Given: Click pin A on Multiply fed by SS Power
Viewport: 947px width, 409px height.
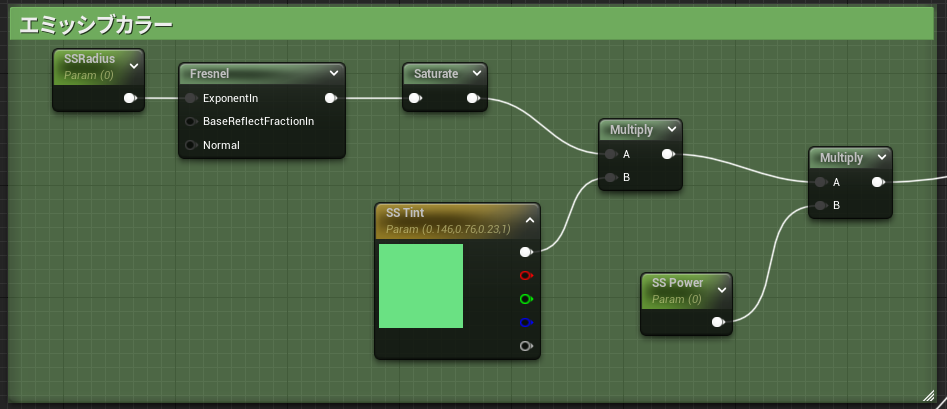Looking at the screenshot, I should click(821, 182).
